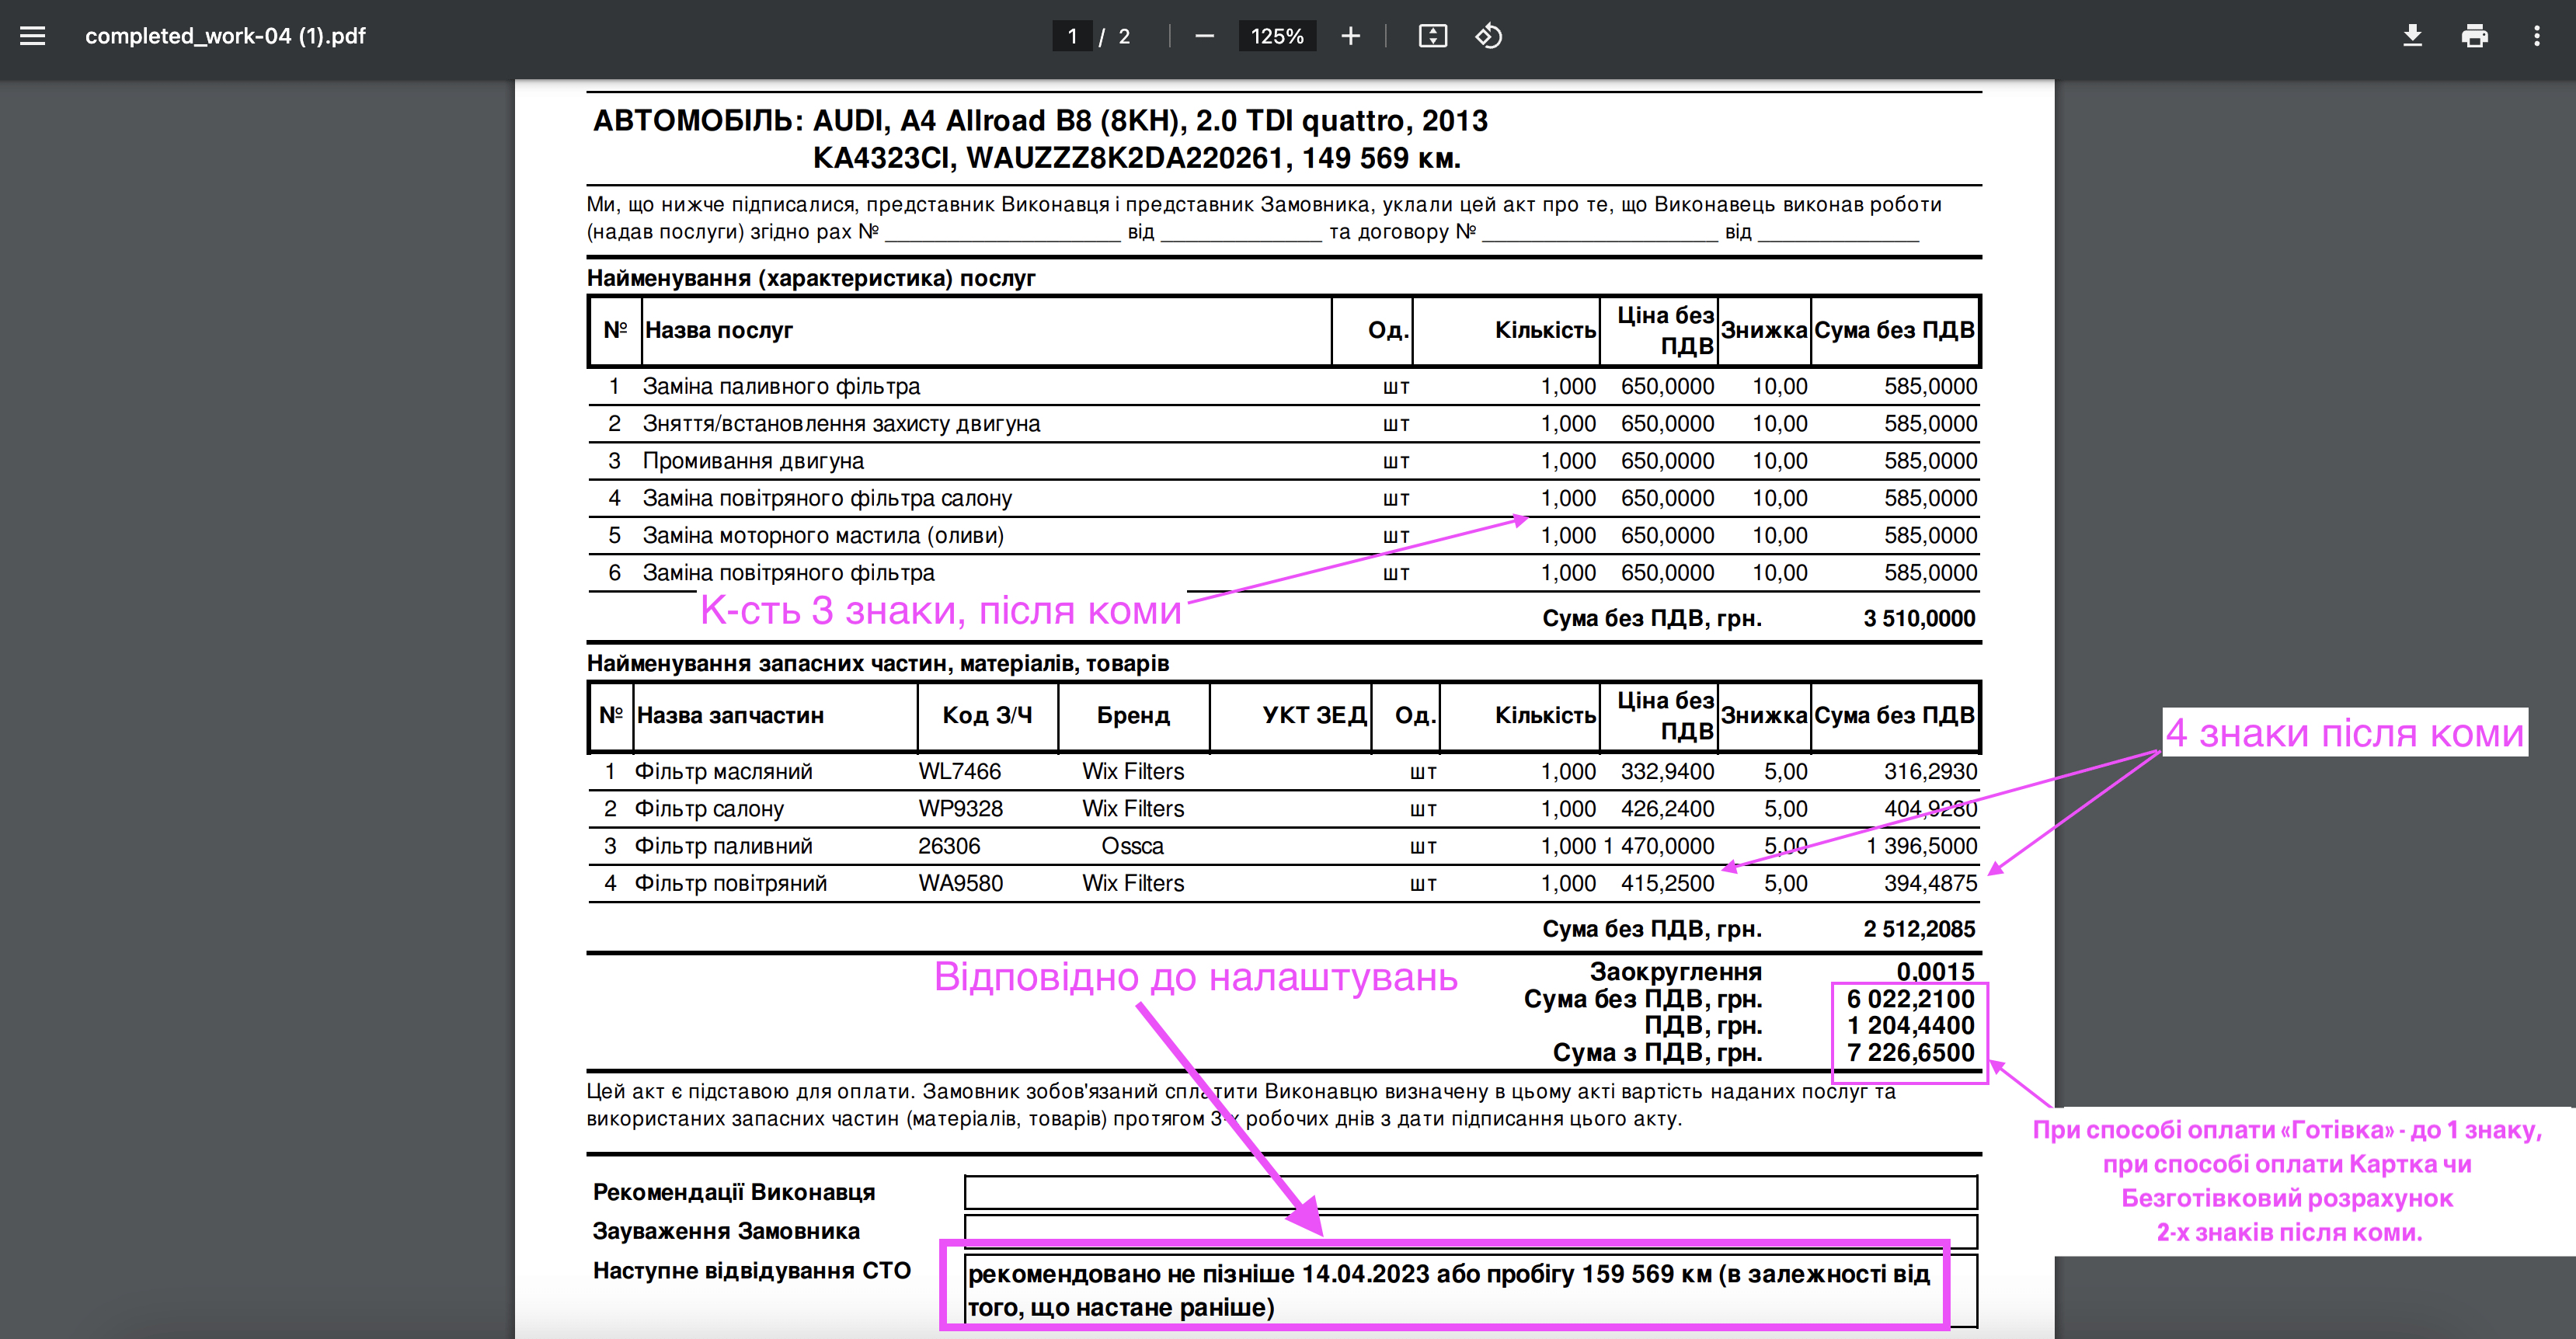Open the sidebar hamburger menu
Image resolution: width=2576 pixels, height=1339 pixels.
[33, 36]
